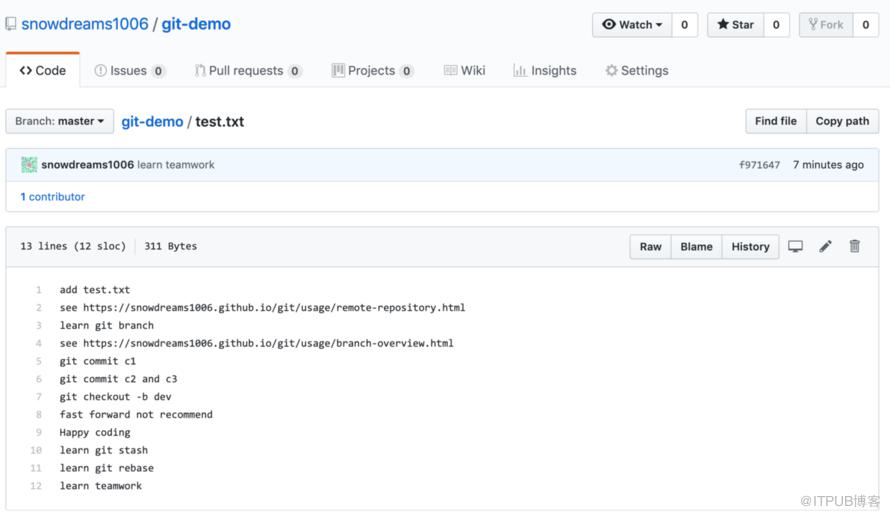
Task: Open commit f971647
Action: pos(759,165)
